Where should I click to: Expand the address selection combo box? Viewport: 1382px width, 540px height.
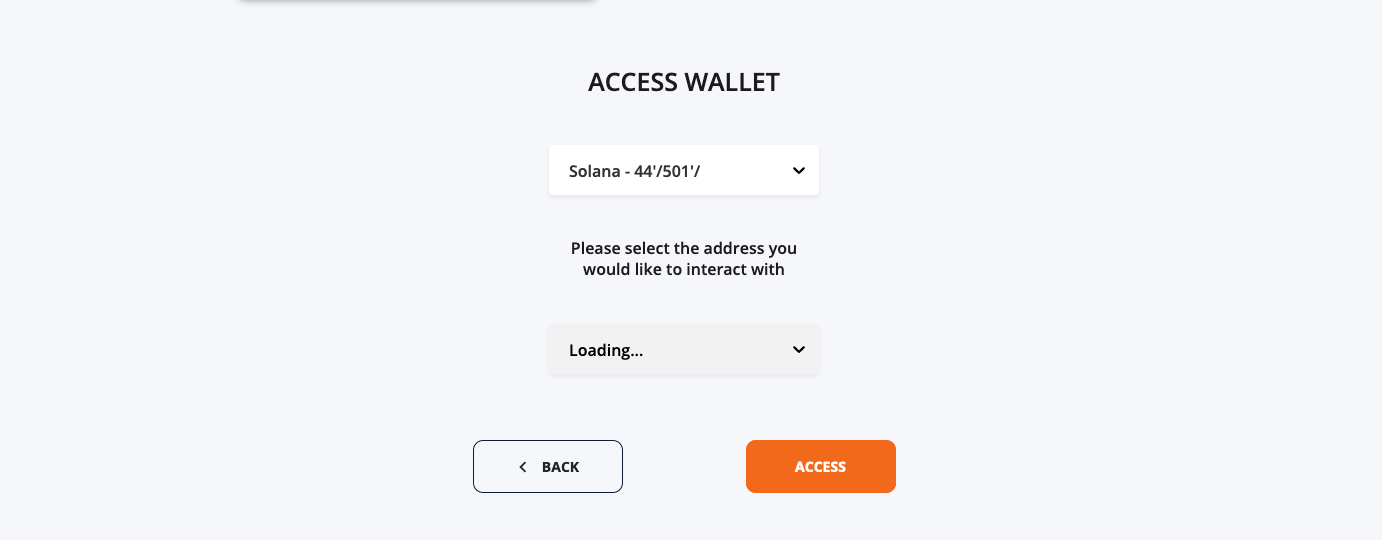684,350
